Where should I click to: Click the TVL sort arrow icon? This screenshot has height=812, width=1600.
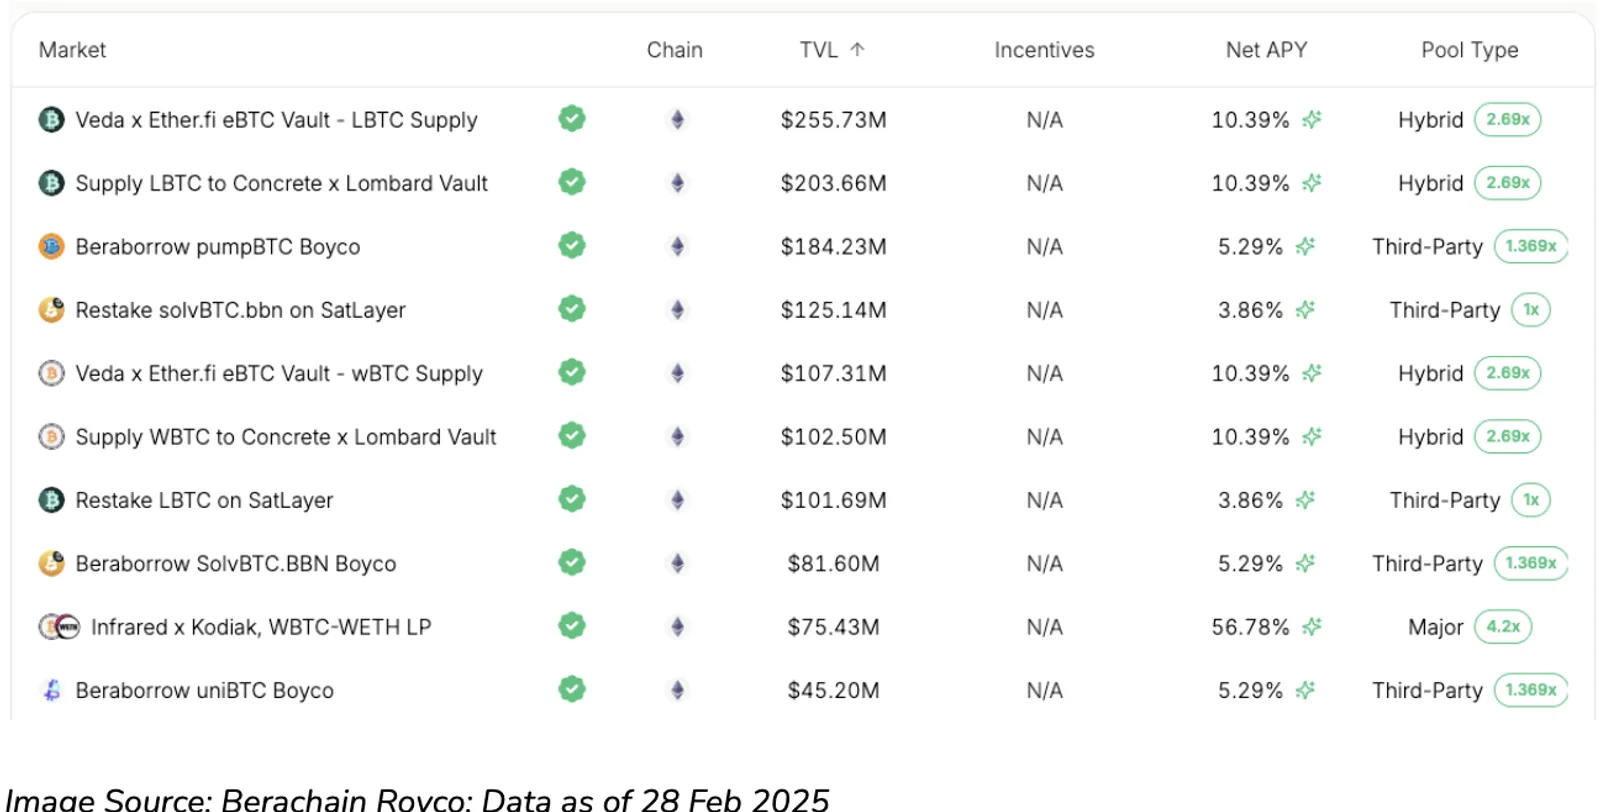pos(857,49)
